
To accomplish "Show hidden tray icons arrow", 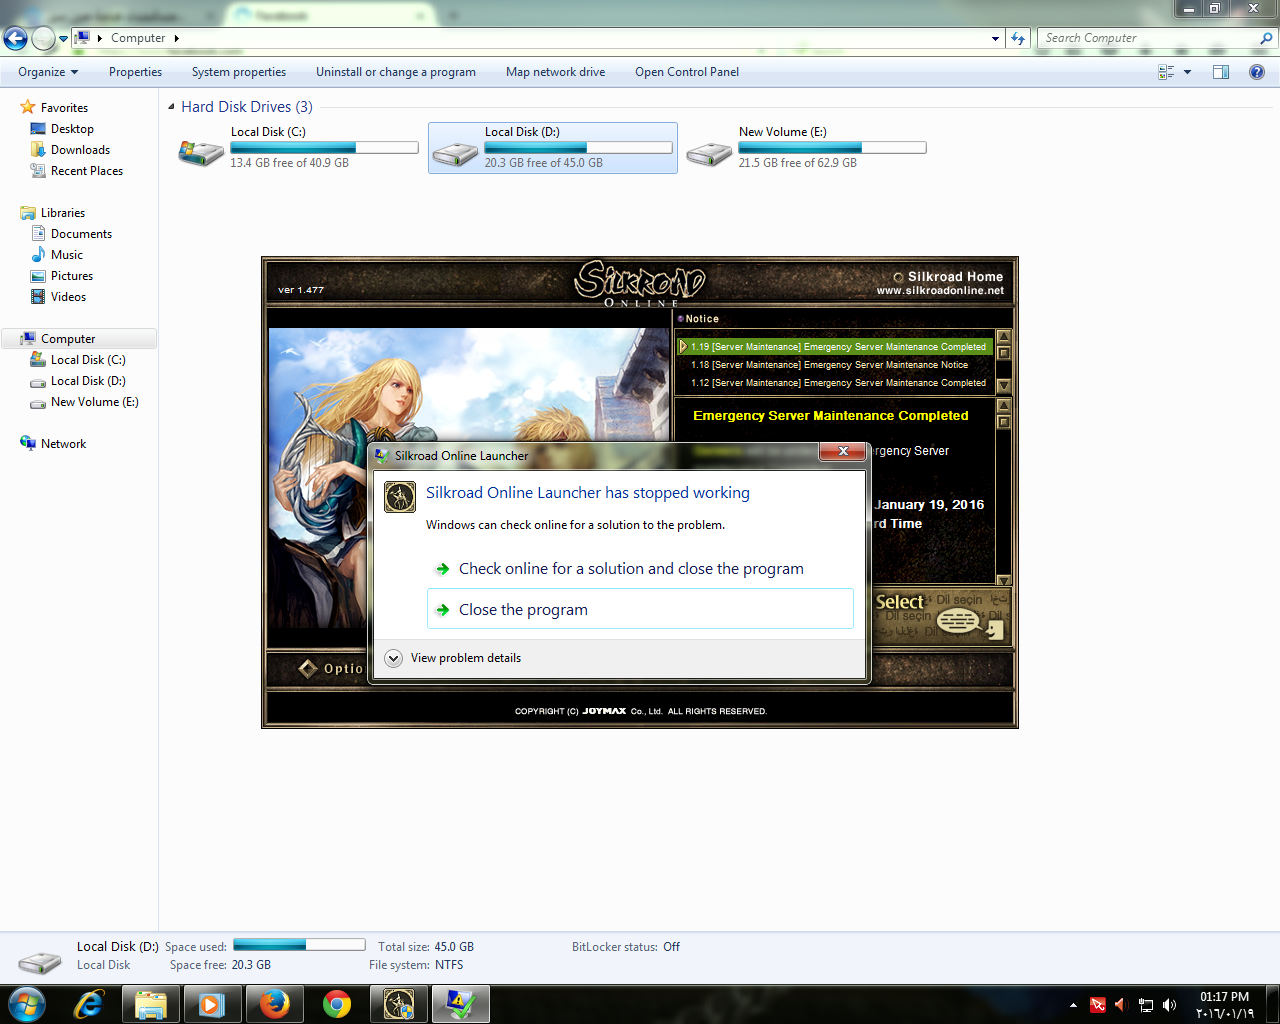I will point(1073,1005).
